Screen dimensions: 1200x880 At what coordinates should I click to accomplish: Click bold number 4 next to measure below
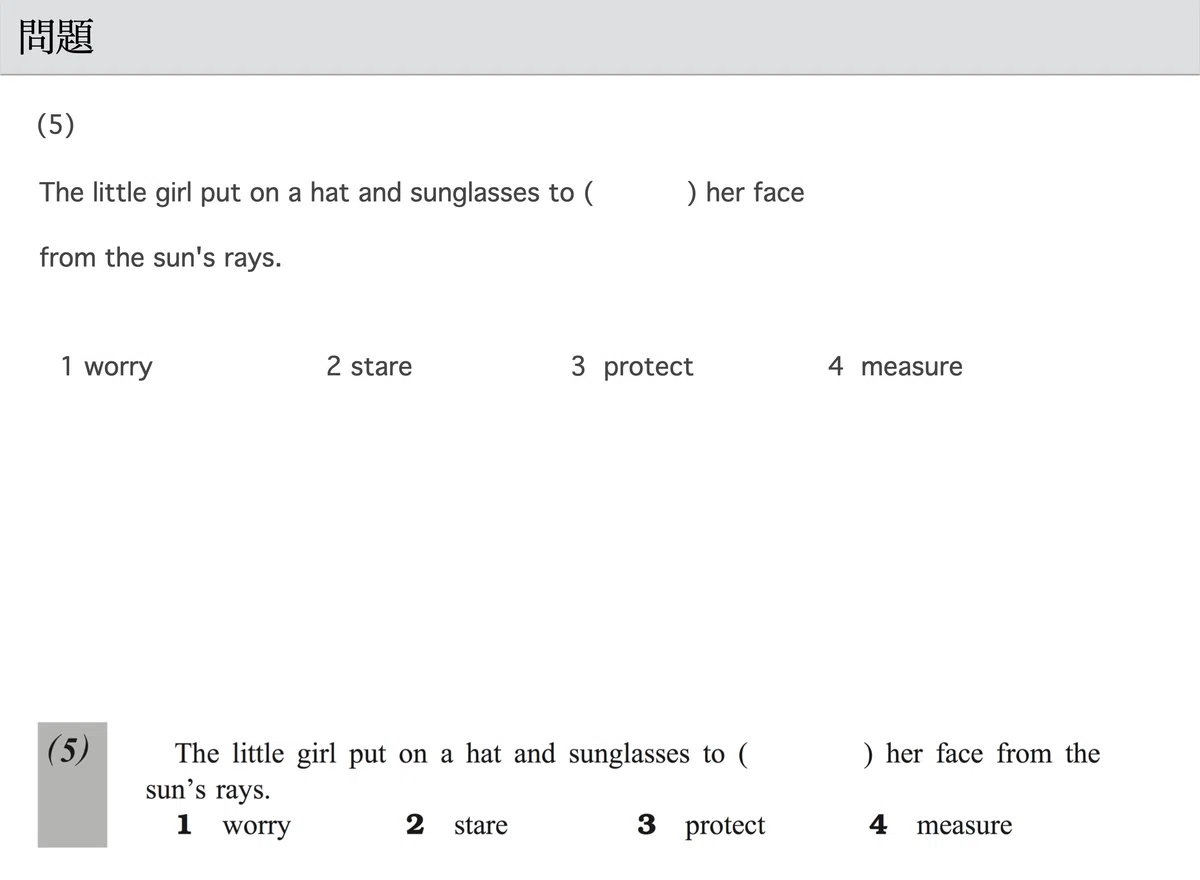(x=878, y=825)
